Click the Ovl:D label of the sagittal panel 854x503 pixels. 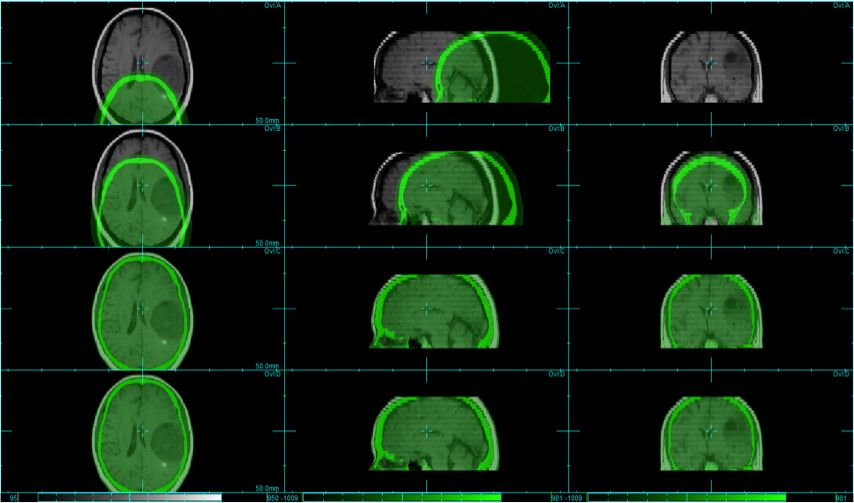click(x=557, y=375)
